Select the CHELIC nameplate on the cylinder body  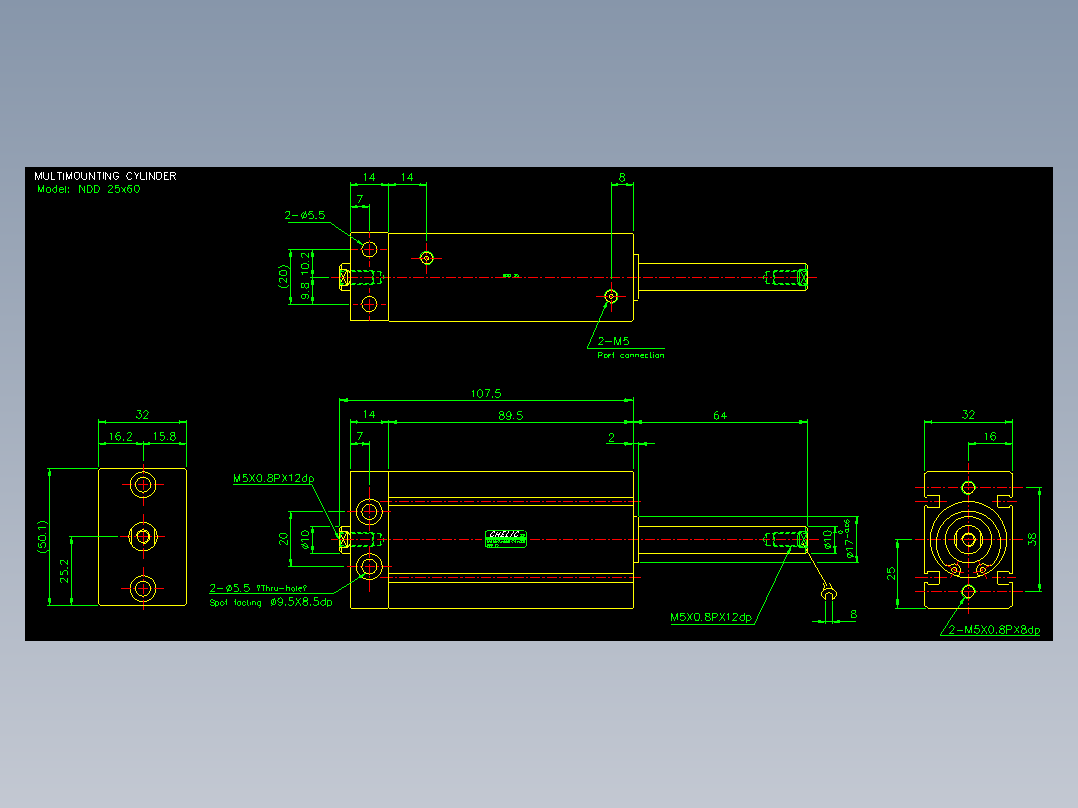[506, 538]
